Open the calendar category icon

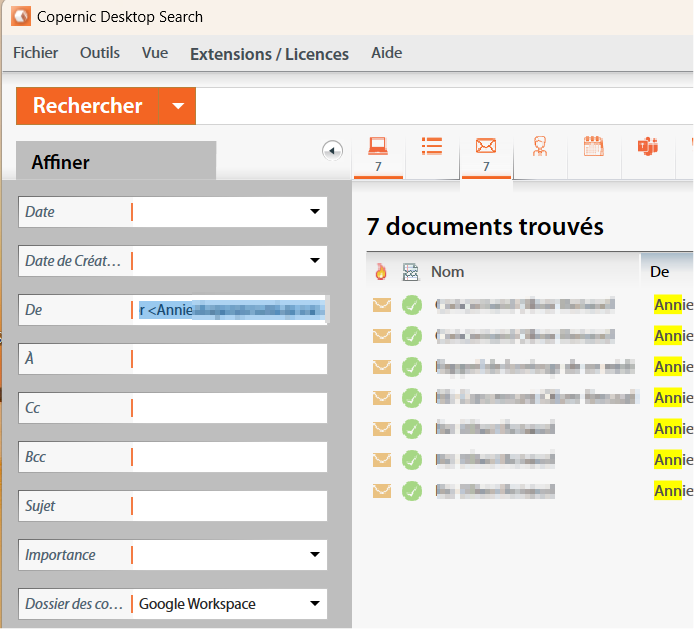click(594, 147)
